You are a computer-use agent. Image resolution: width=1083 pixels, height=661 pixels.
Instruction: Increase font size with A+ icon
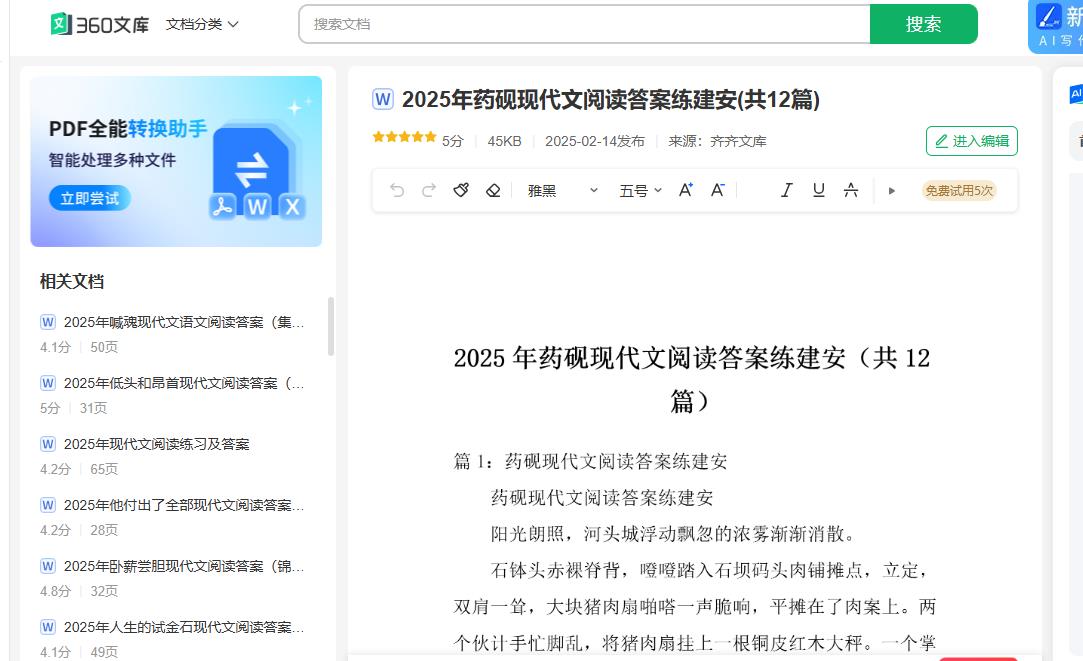(686, 190)
